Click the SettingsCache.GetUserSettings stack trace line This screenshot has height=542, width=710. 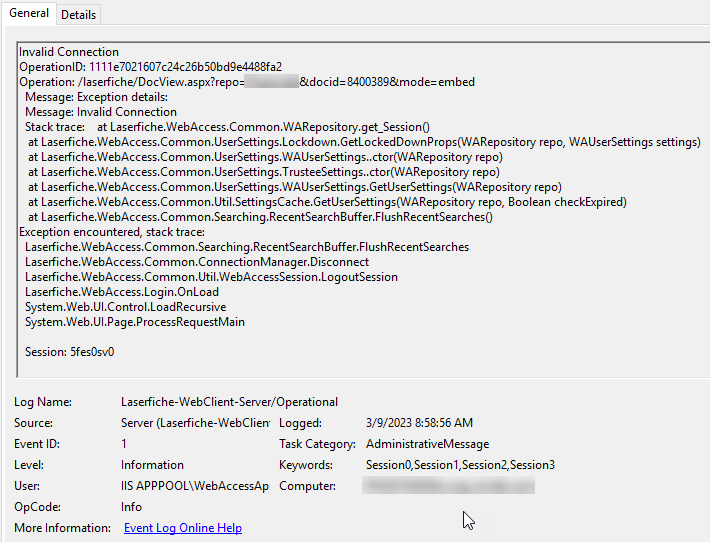(327, 201)
